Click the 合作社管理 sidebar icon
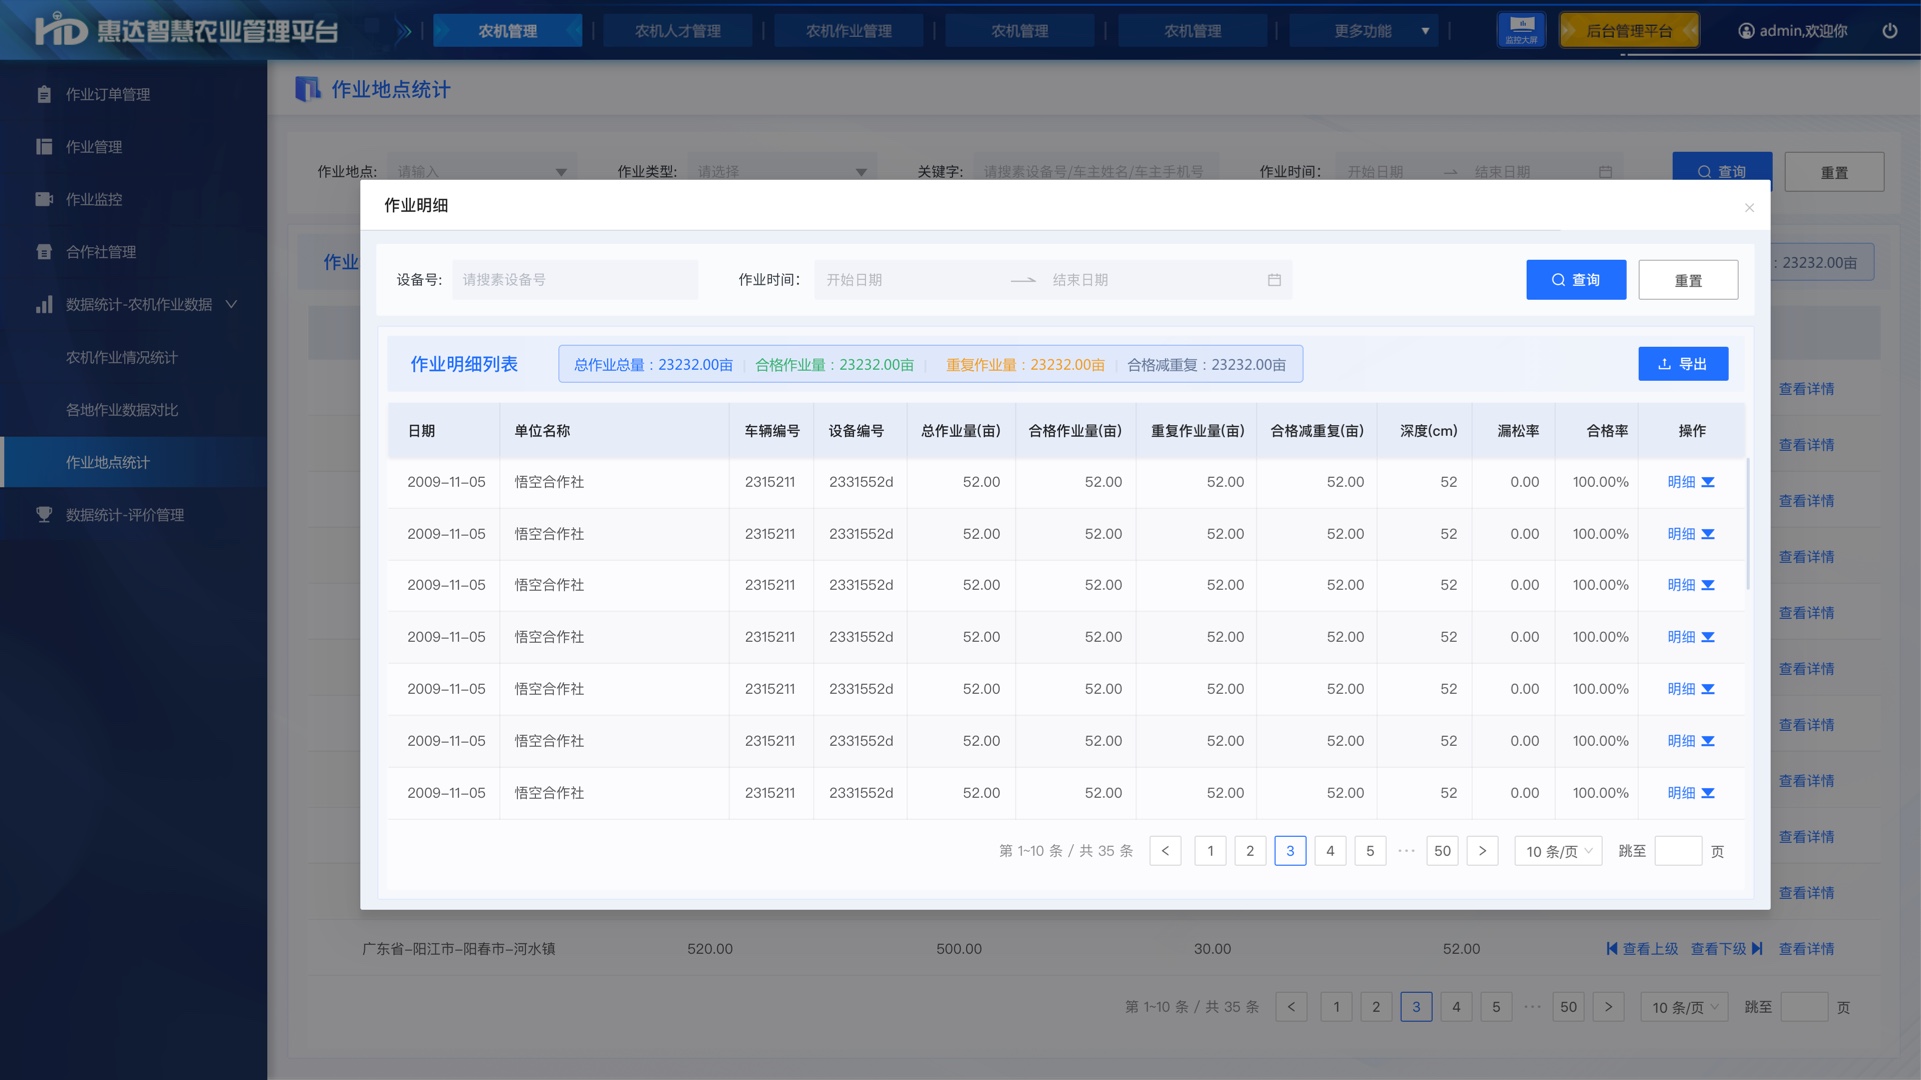 pyautogui.click(x=44, y=252)
